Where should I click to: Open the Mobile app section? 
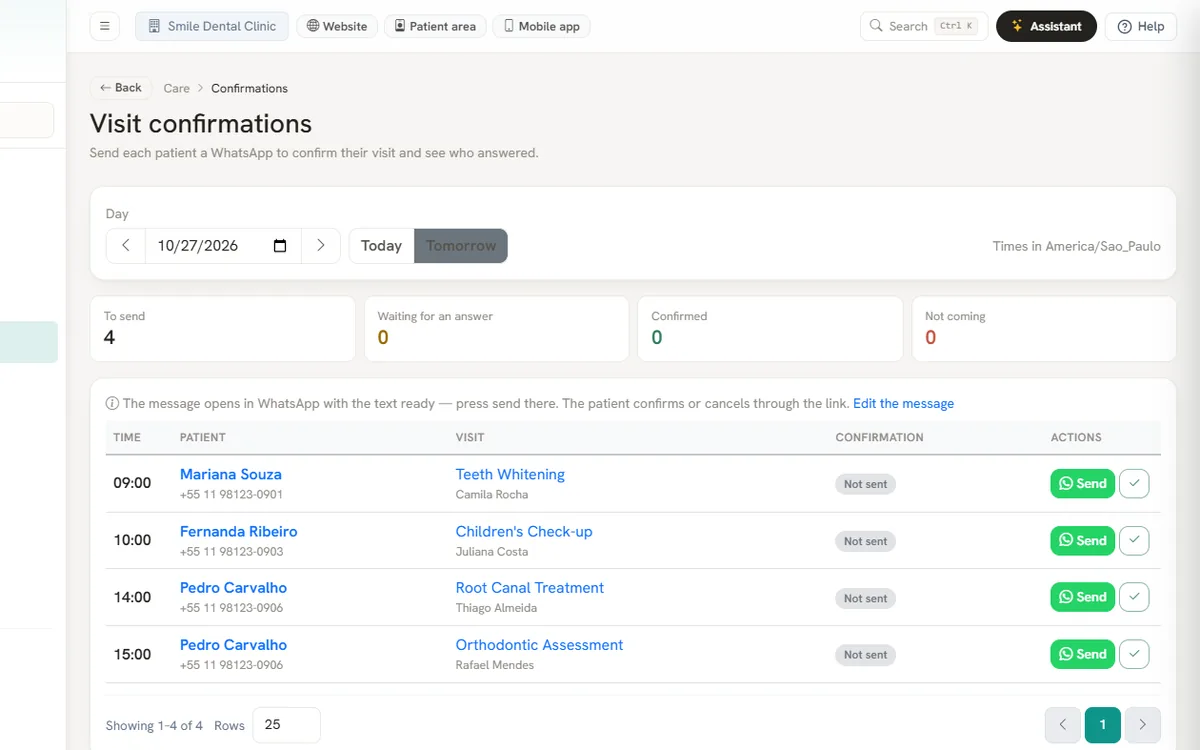[541, 26]
